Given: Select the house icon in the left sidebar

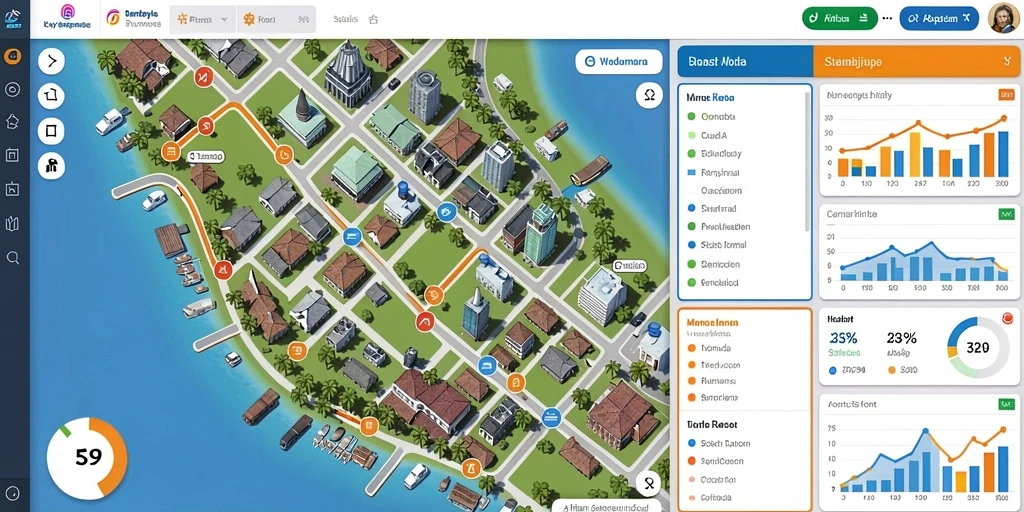Looking at the screenshot, I should tap(12, 121).
